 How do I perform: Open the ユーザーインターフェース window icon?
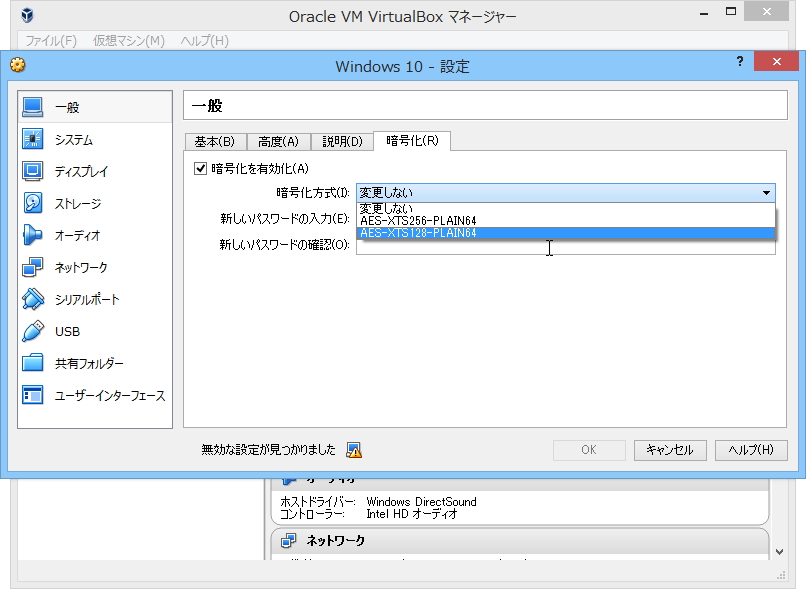[32, 395]
